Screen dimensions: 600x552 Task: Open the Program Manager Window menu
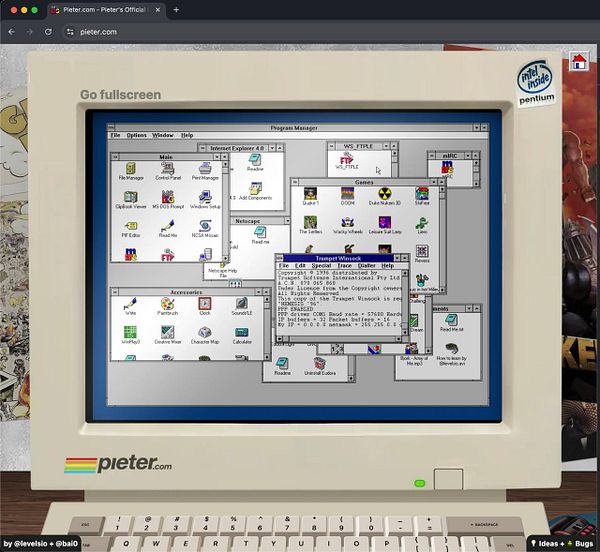point(163,135)
